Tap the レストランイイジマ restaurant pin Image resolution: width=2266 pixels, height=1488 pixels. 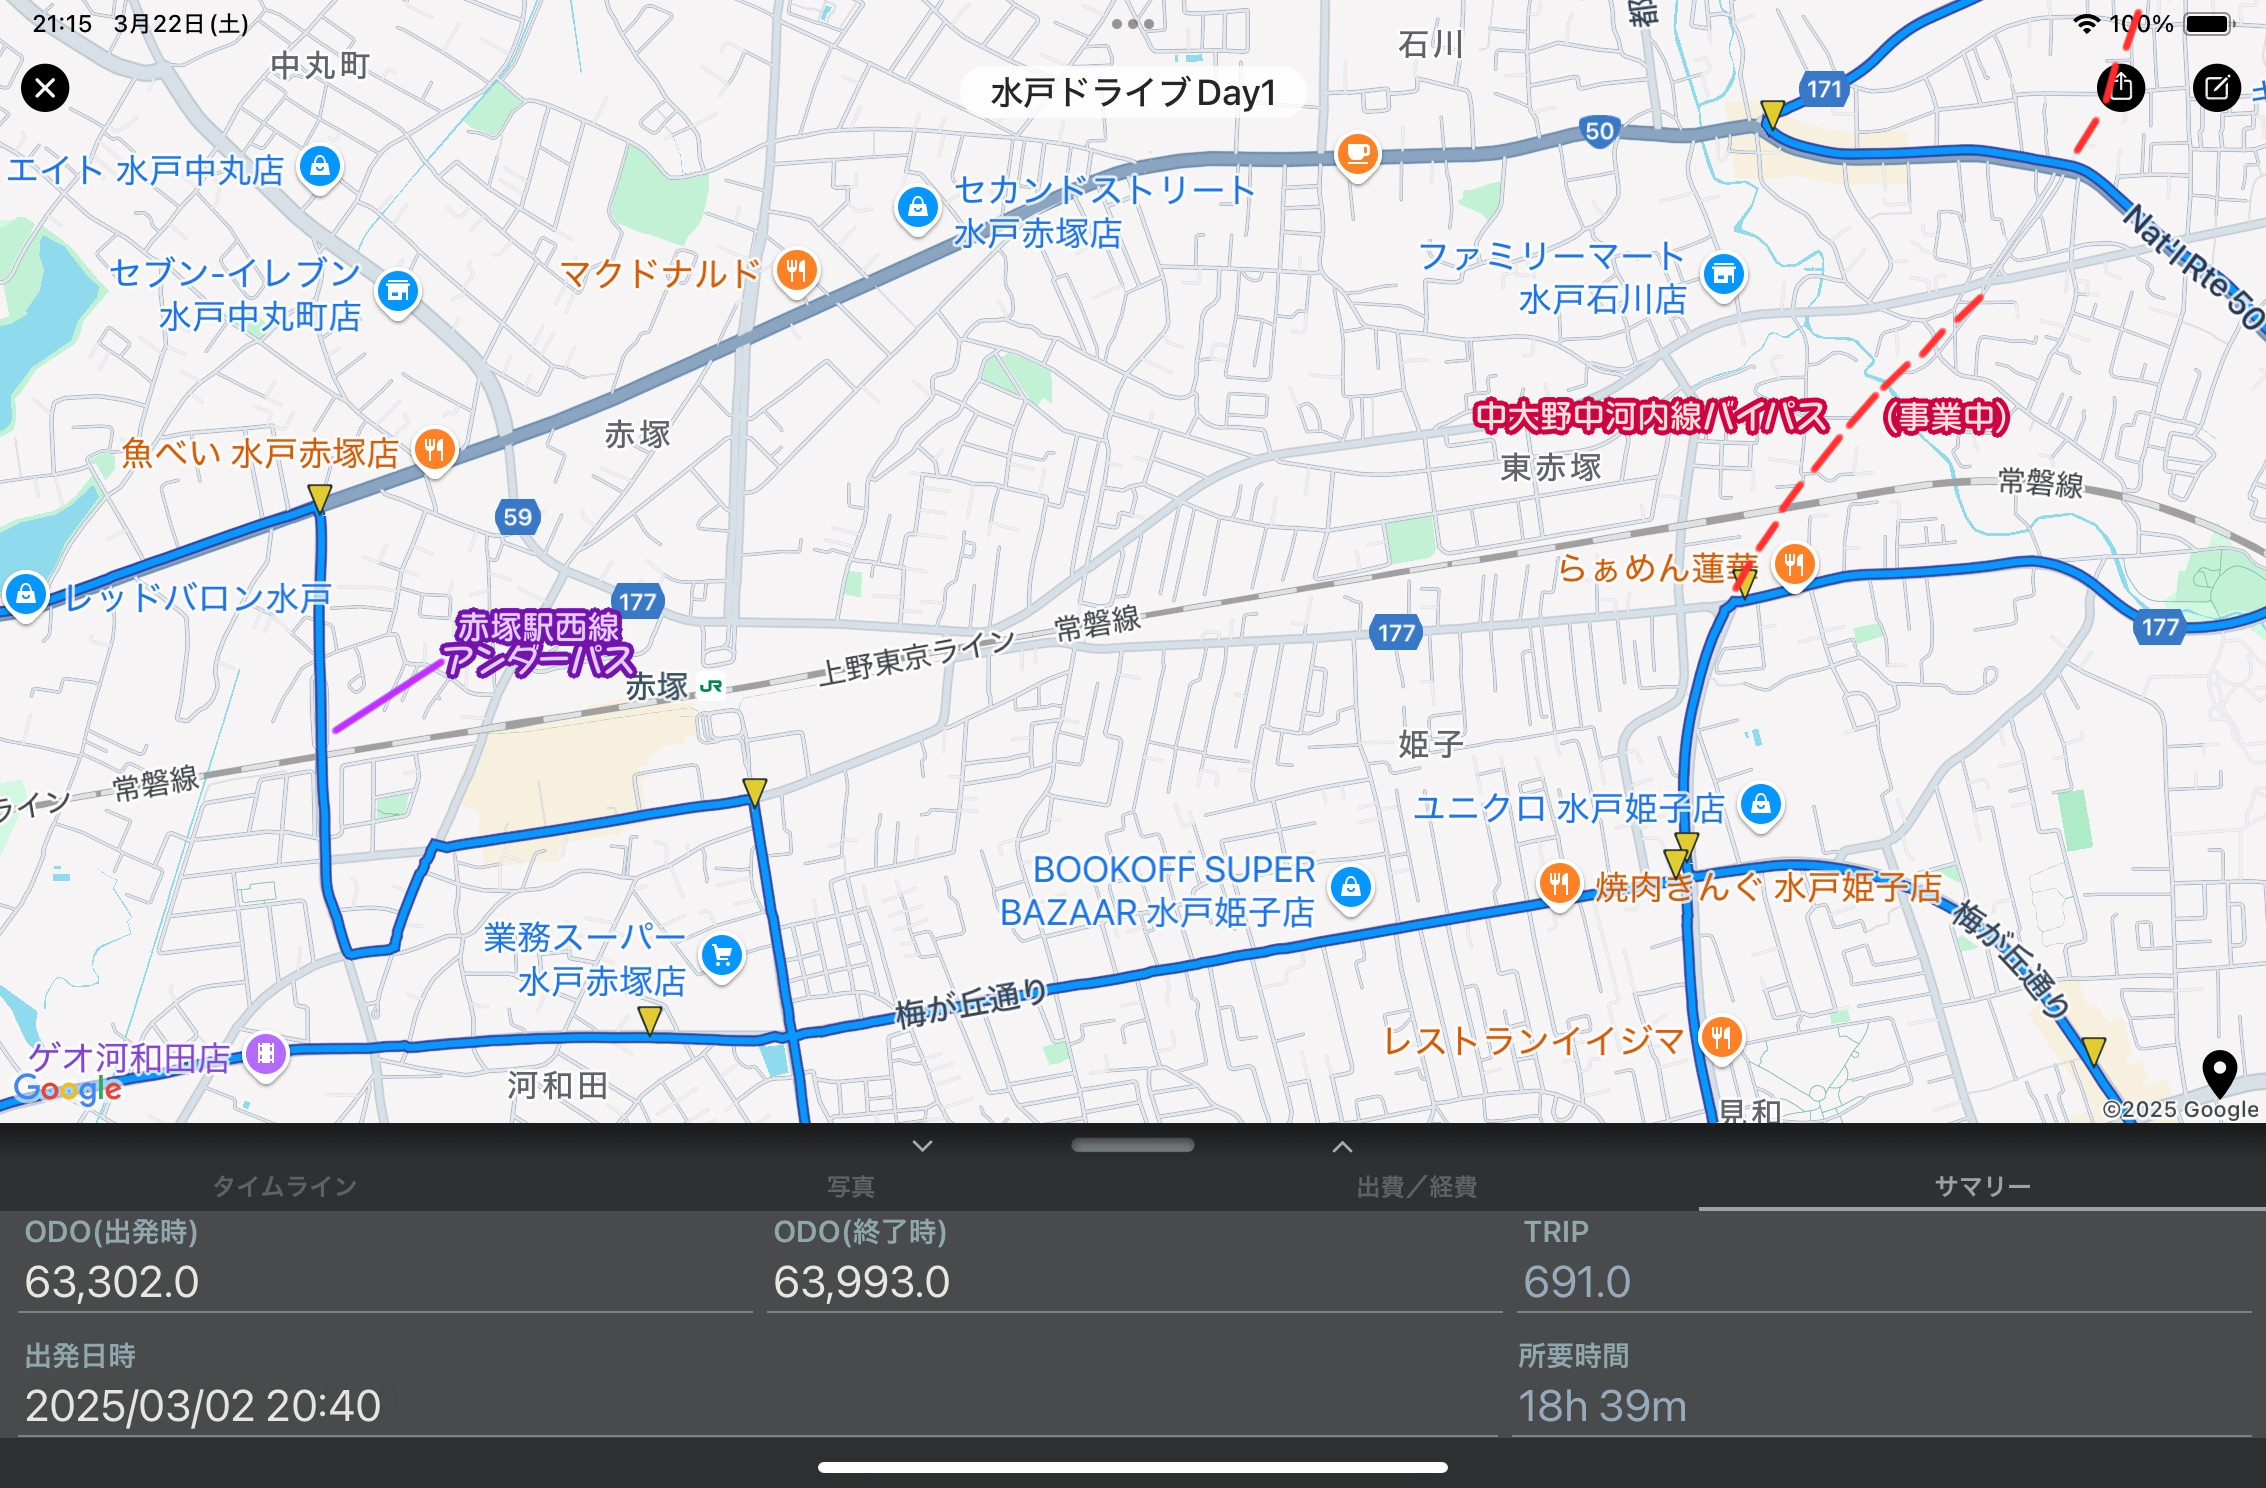point(1721,1038)
